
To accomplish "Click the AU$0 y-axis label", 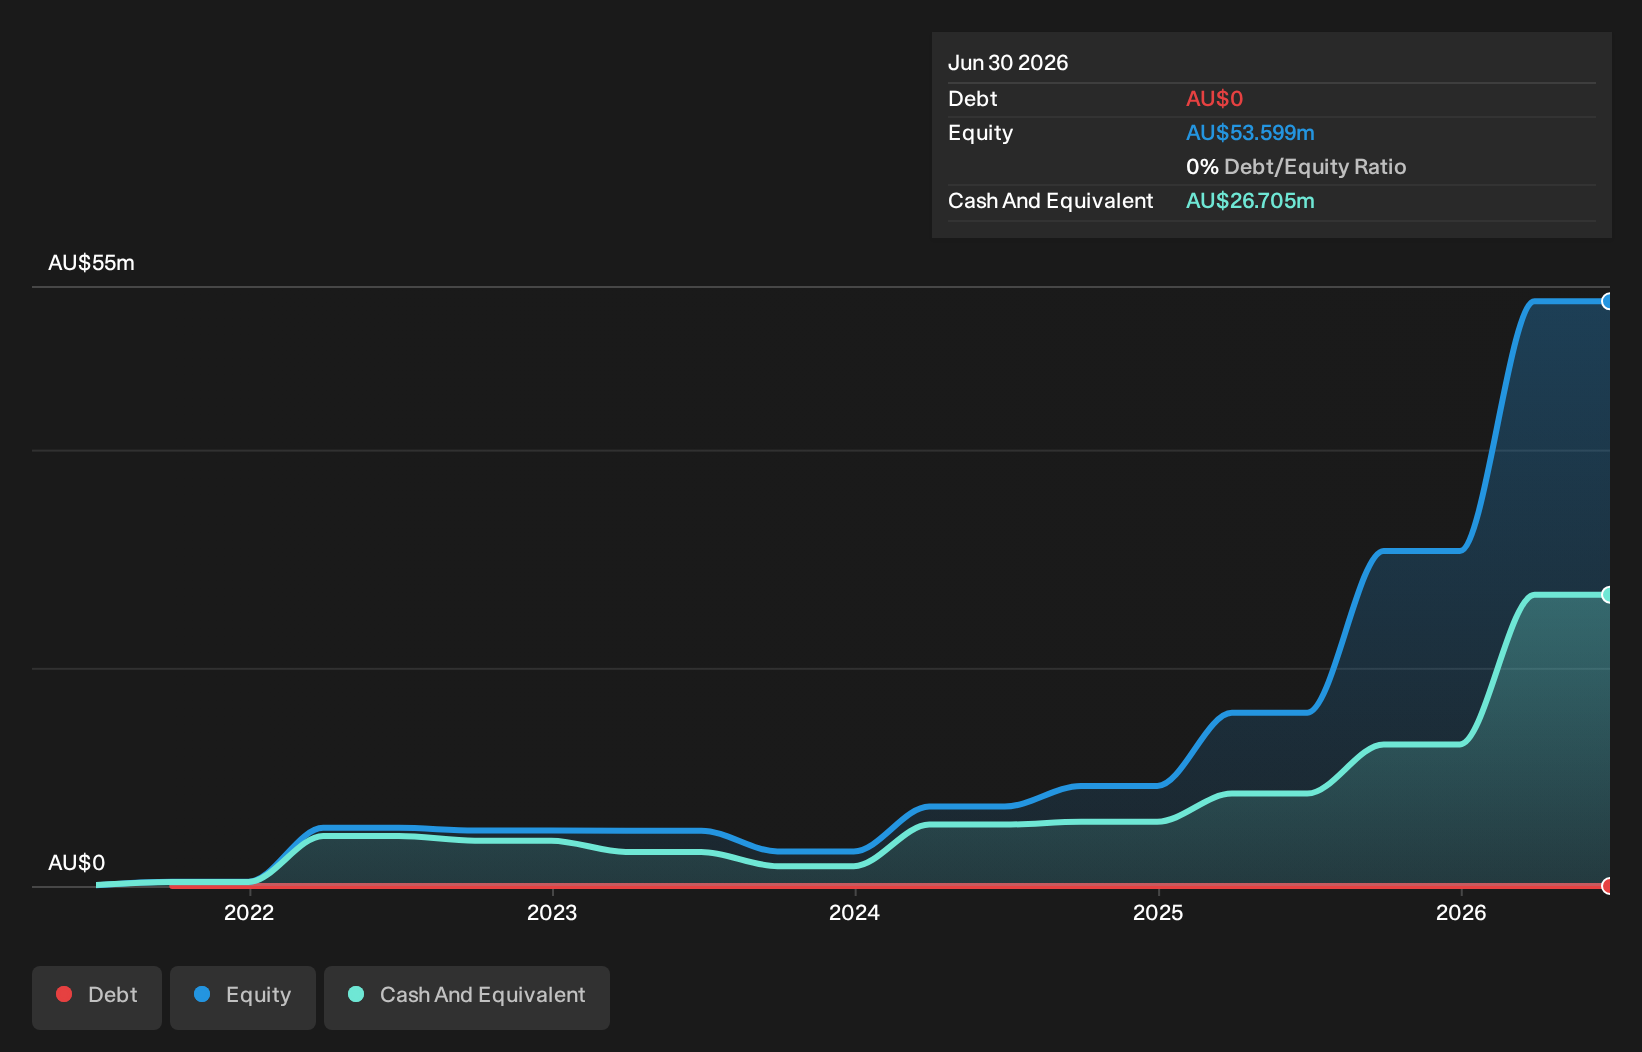I will [76, 863].
